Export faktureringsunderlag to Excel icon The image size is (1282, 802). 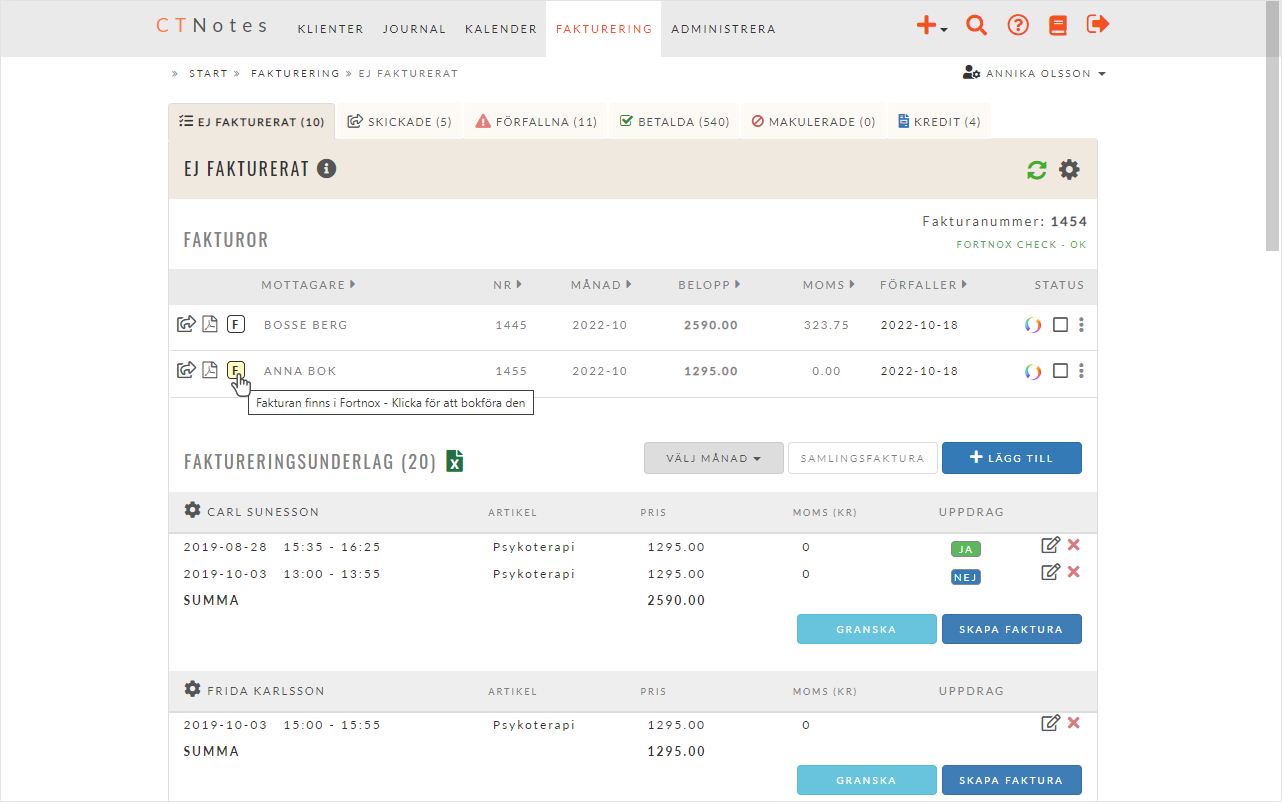coord(454,461)
